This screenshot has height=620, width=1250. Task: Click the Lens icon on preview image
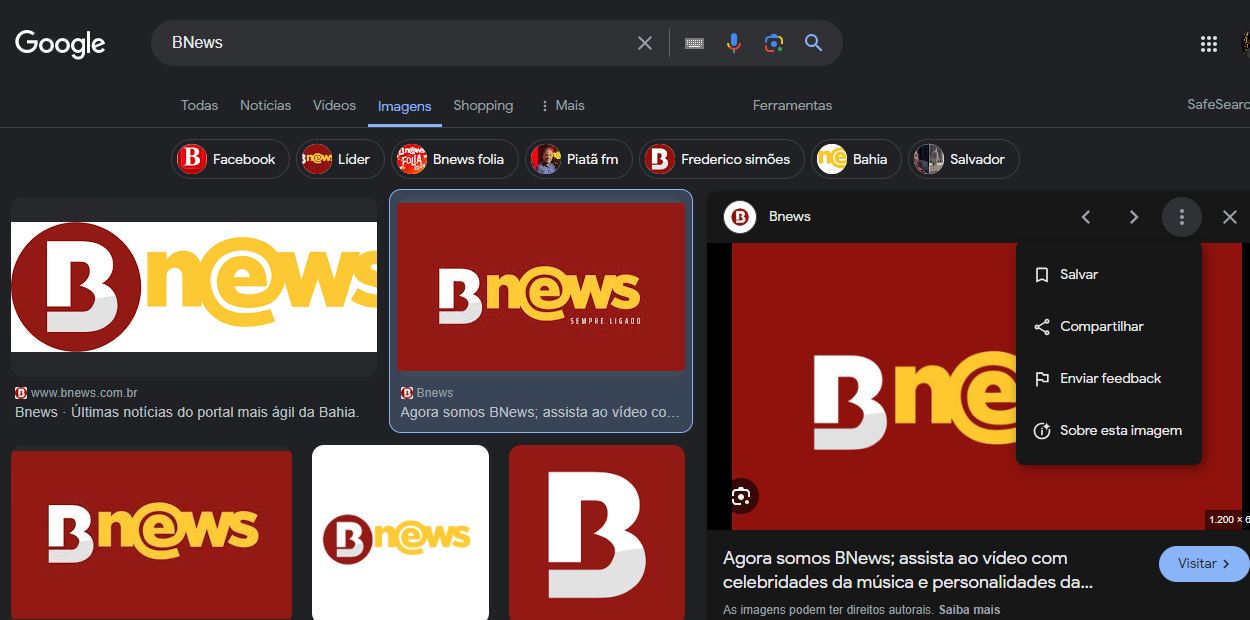[741, 496]
